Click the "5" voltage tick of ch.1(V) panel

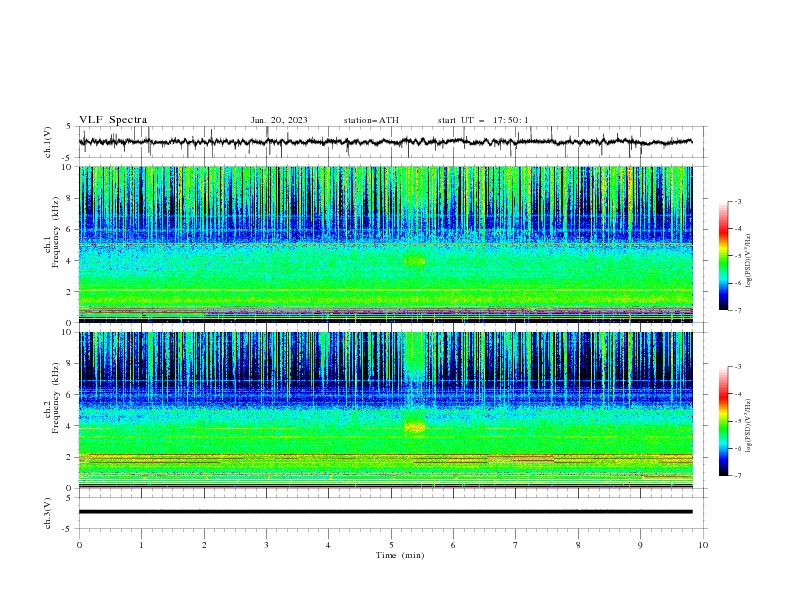[69, 127]
